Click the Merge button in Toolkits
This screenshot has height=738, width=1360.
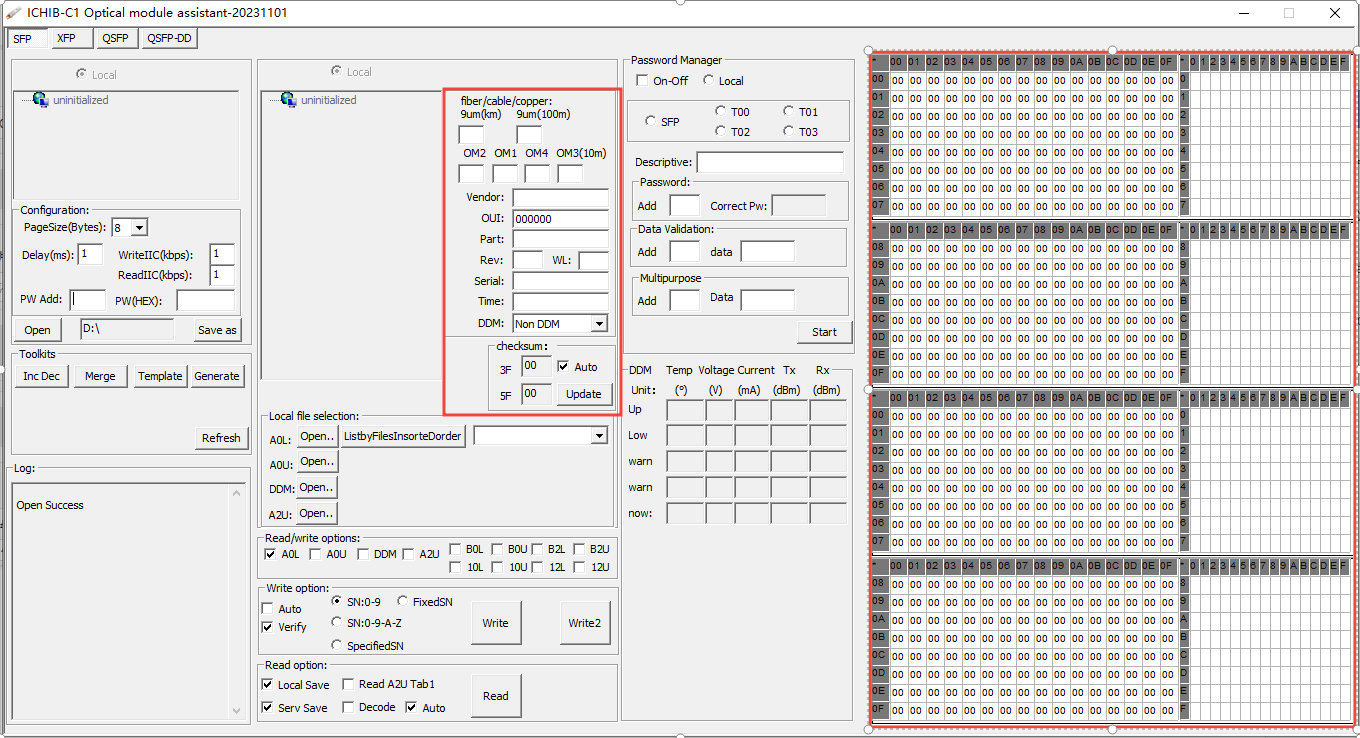point(100,376)
